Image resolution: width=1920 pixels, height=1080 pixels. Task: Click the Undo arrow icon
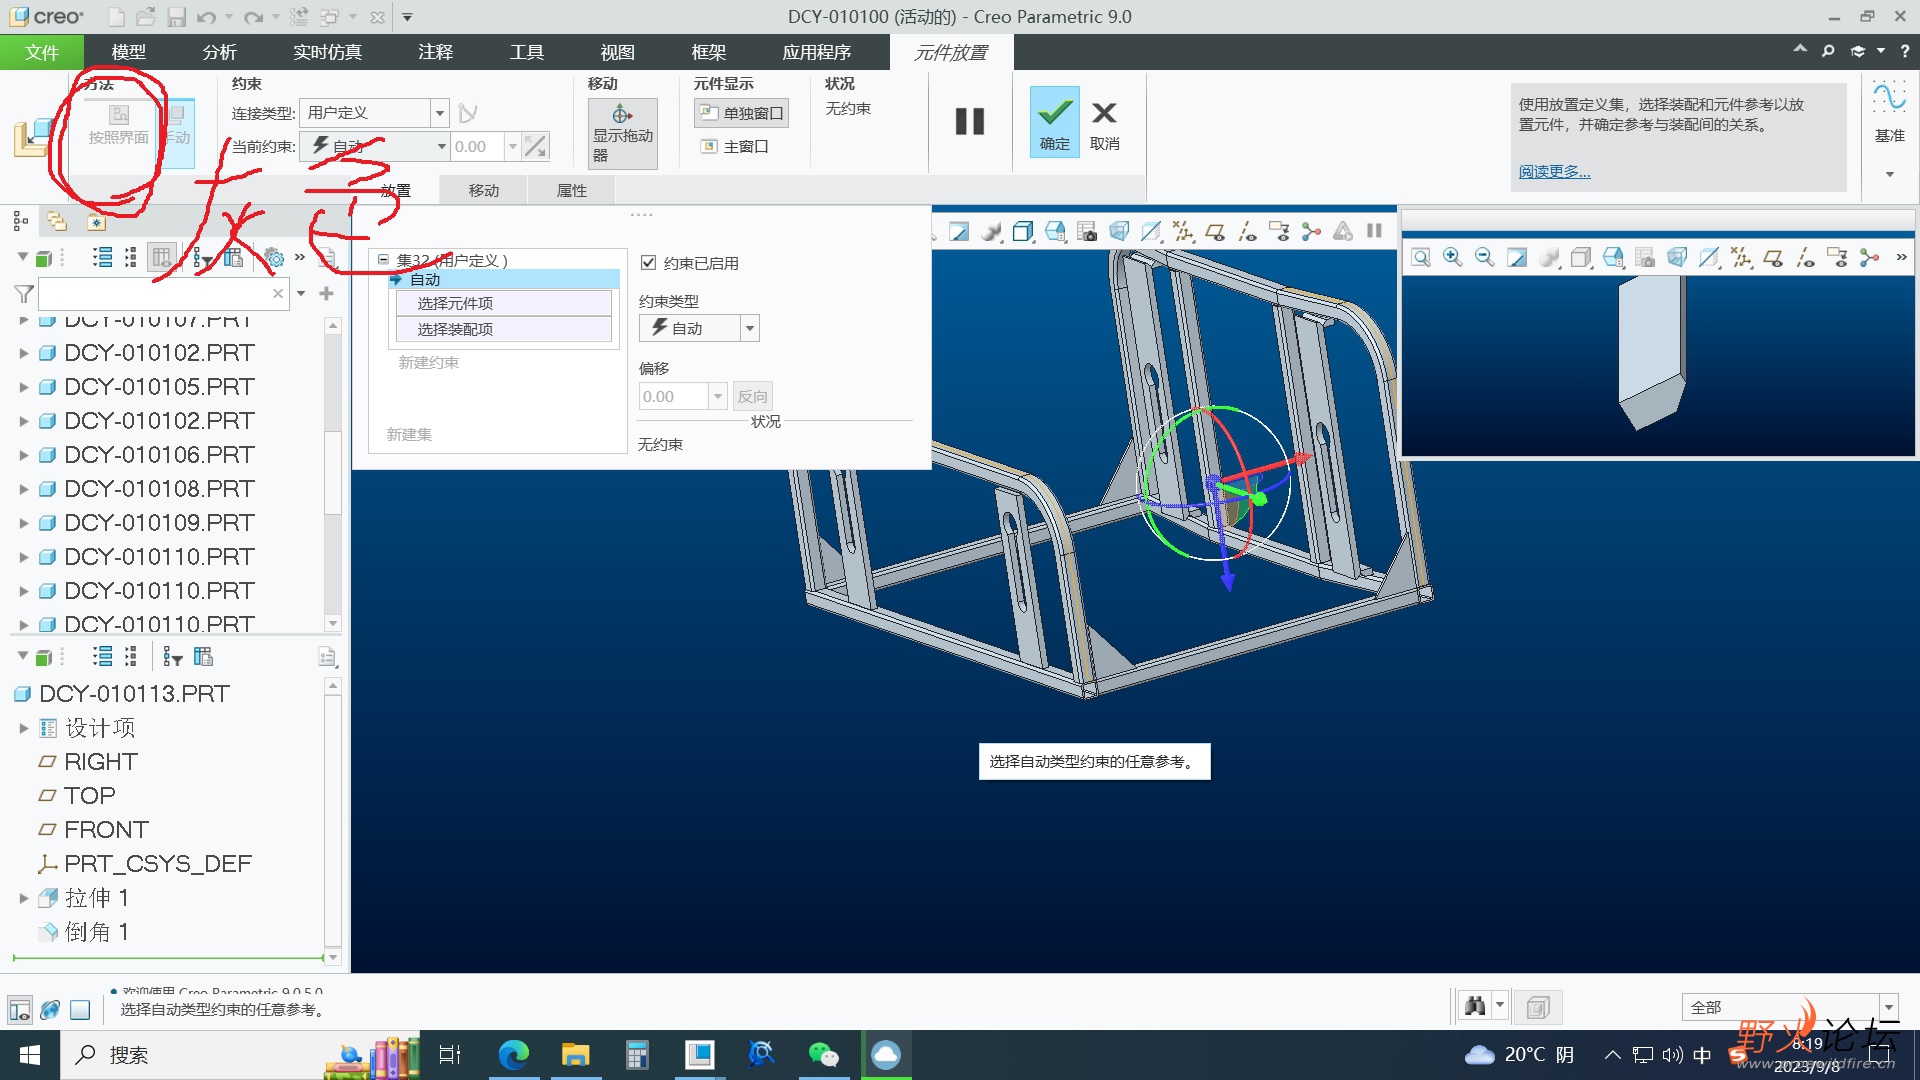click(x=206, y=17)
